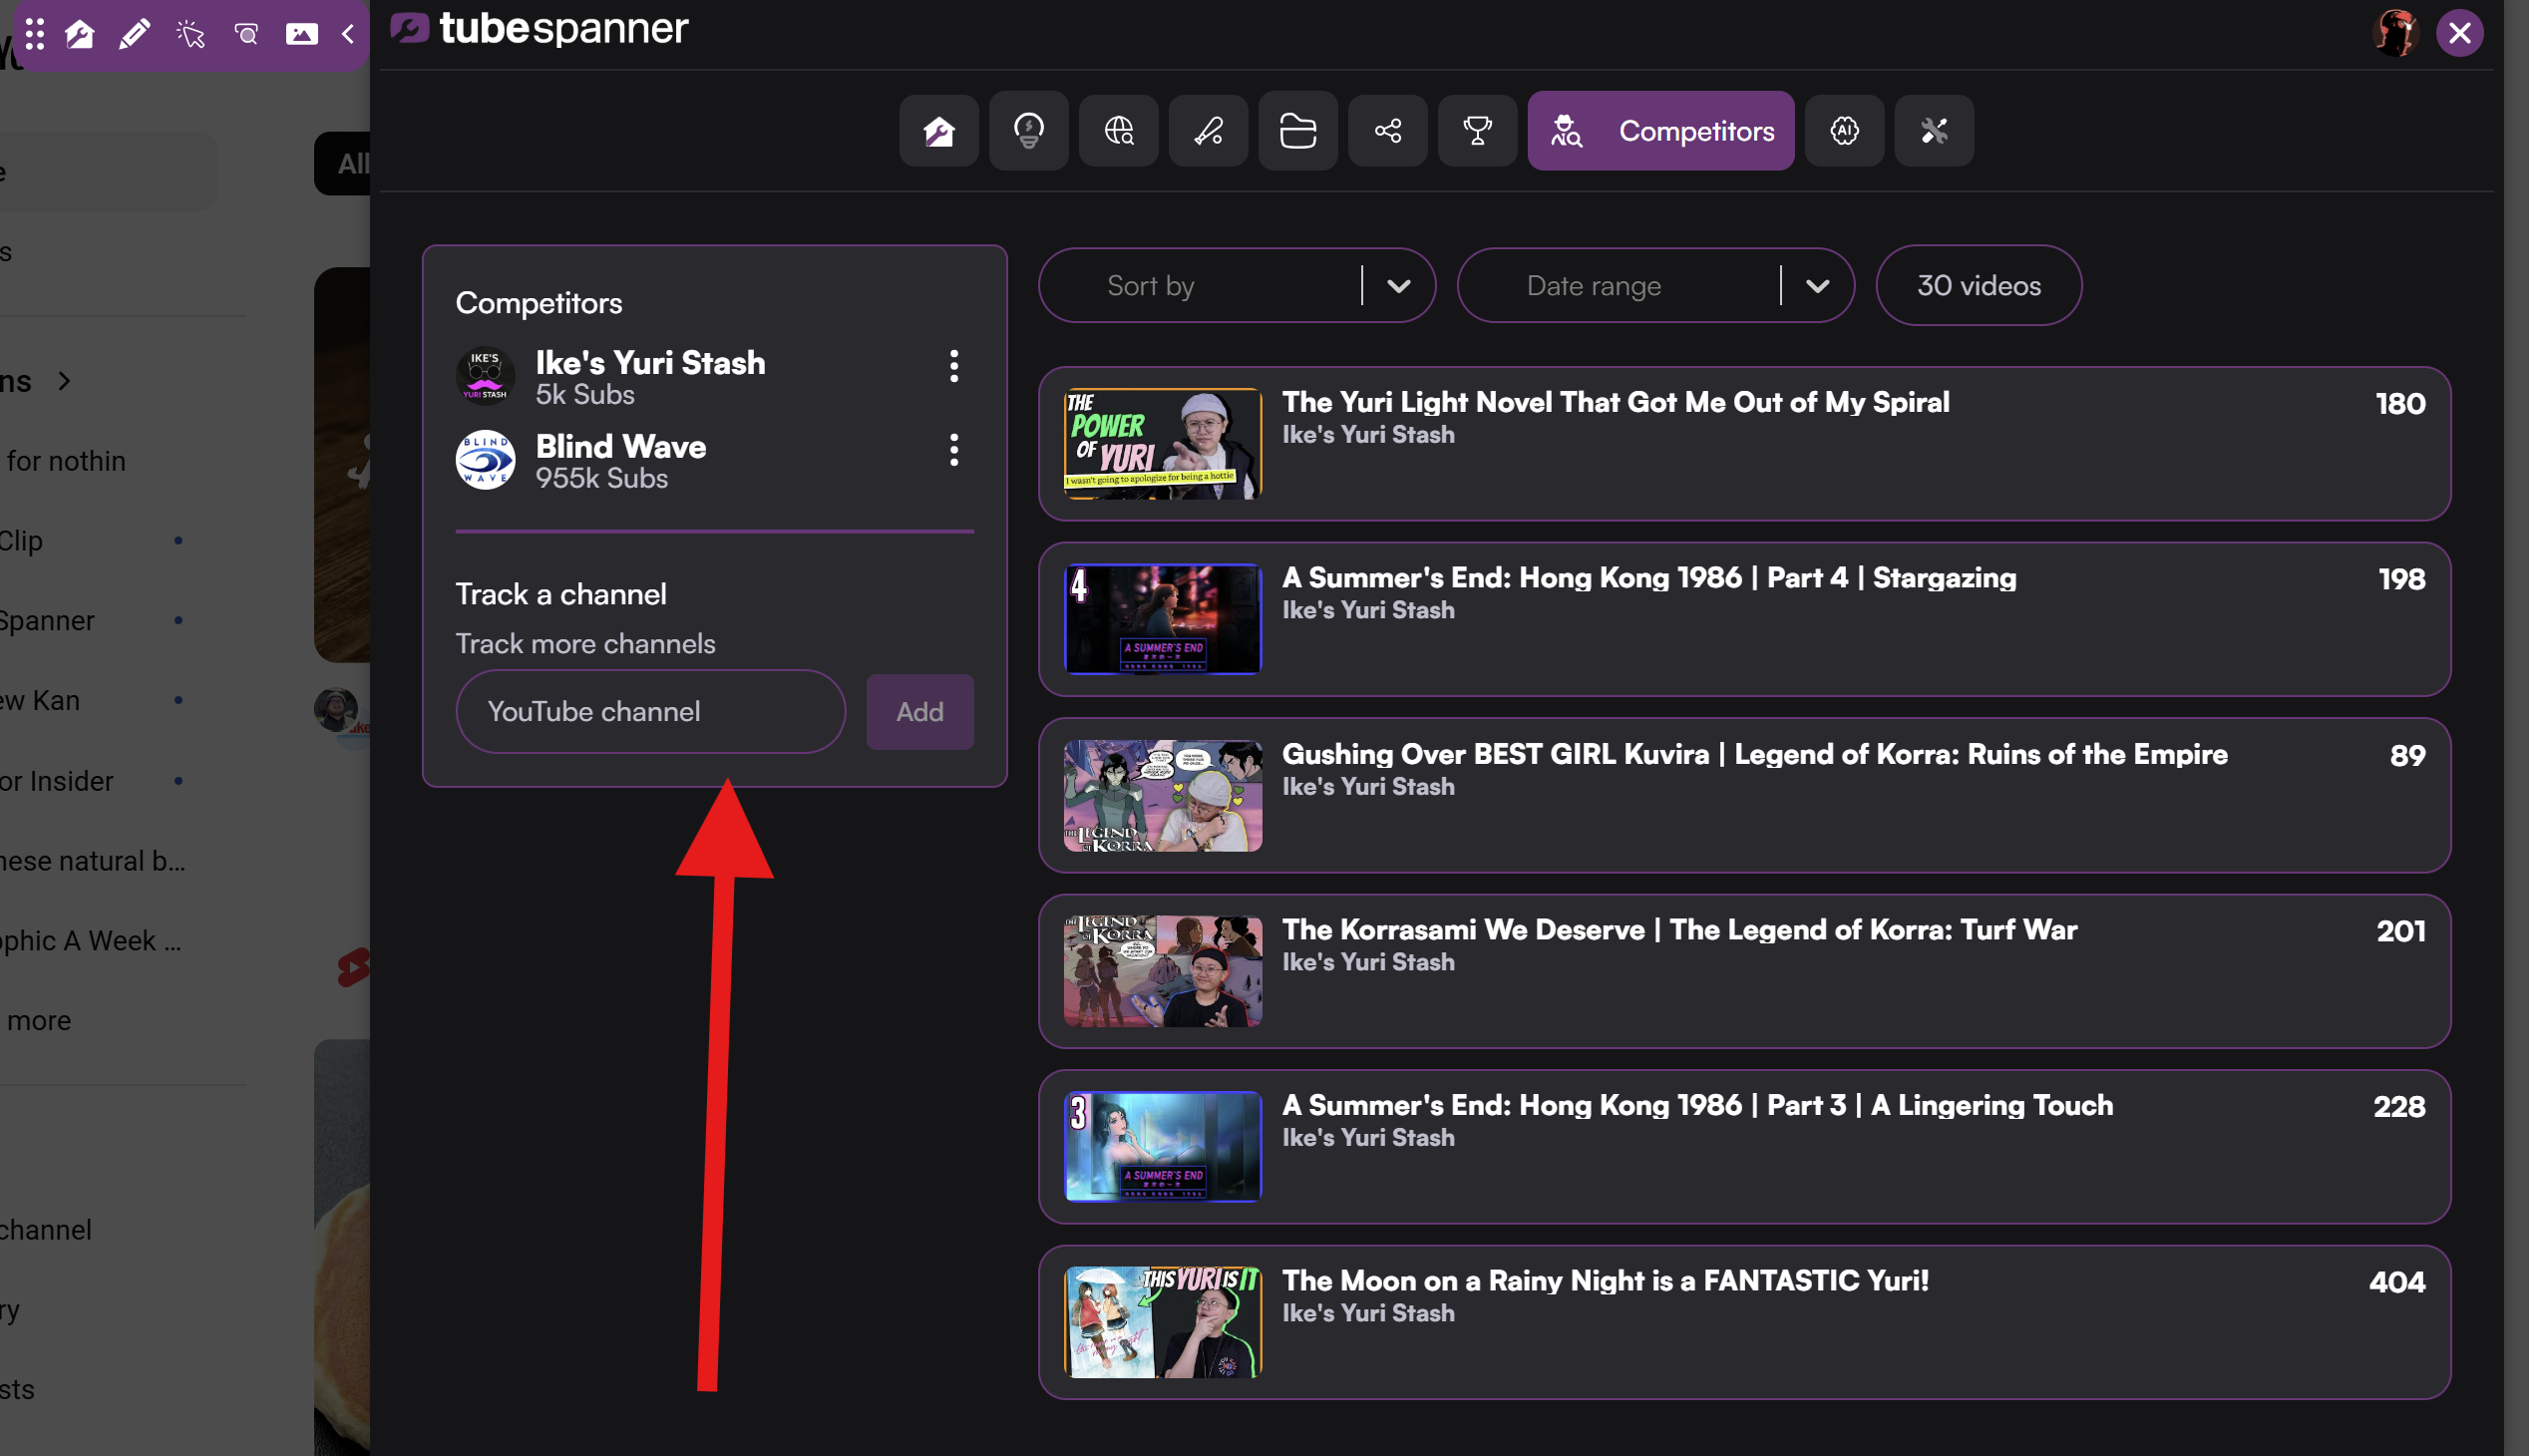Click view count 228
Image resolution: width=2529 pixels, height=1456 pixels.
(2399, 1107)
